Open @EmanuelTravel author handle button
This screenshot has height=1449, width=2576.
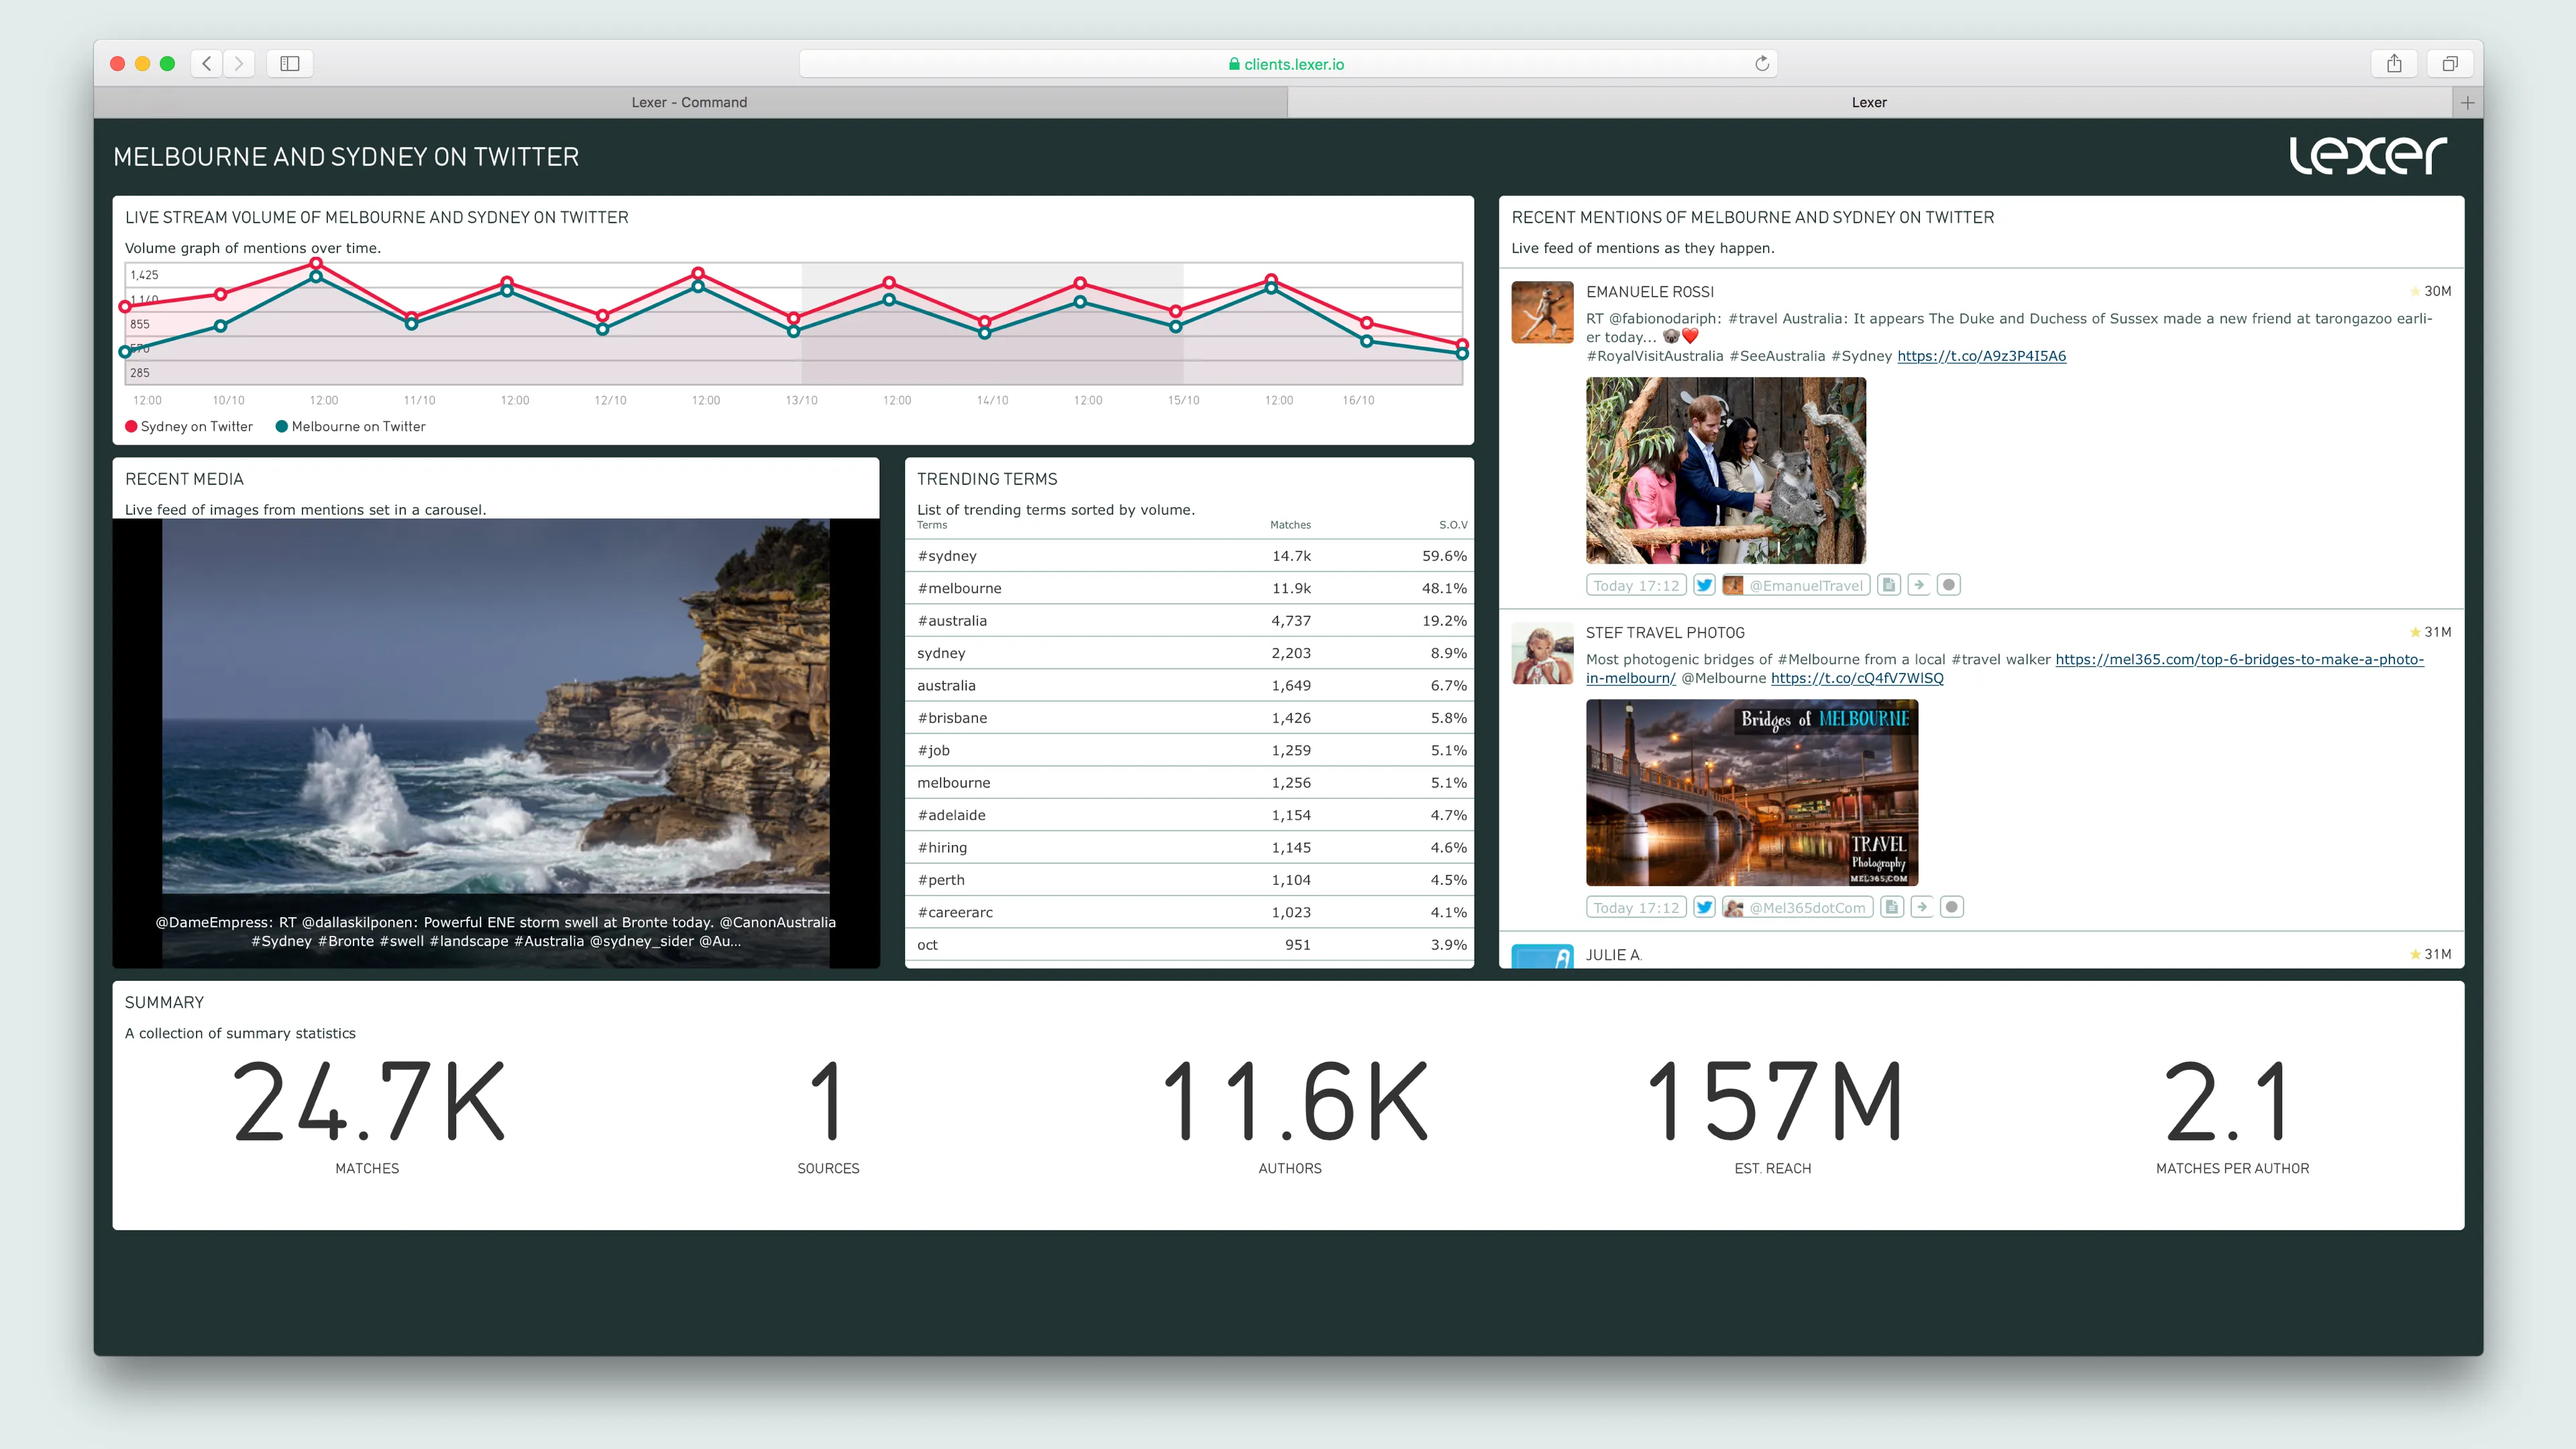point(1796,585)
